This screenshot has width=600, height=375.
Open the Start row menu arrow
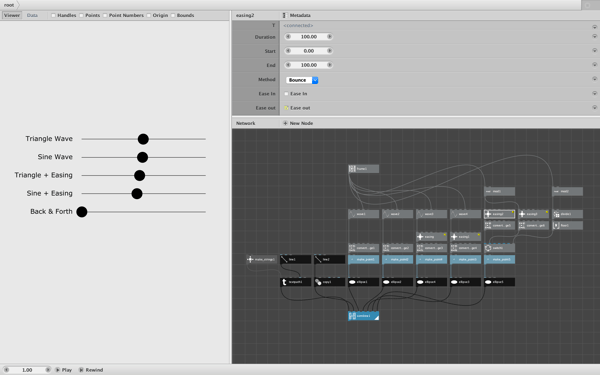[595, 51]
